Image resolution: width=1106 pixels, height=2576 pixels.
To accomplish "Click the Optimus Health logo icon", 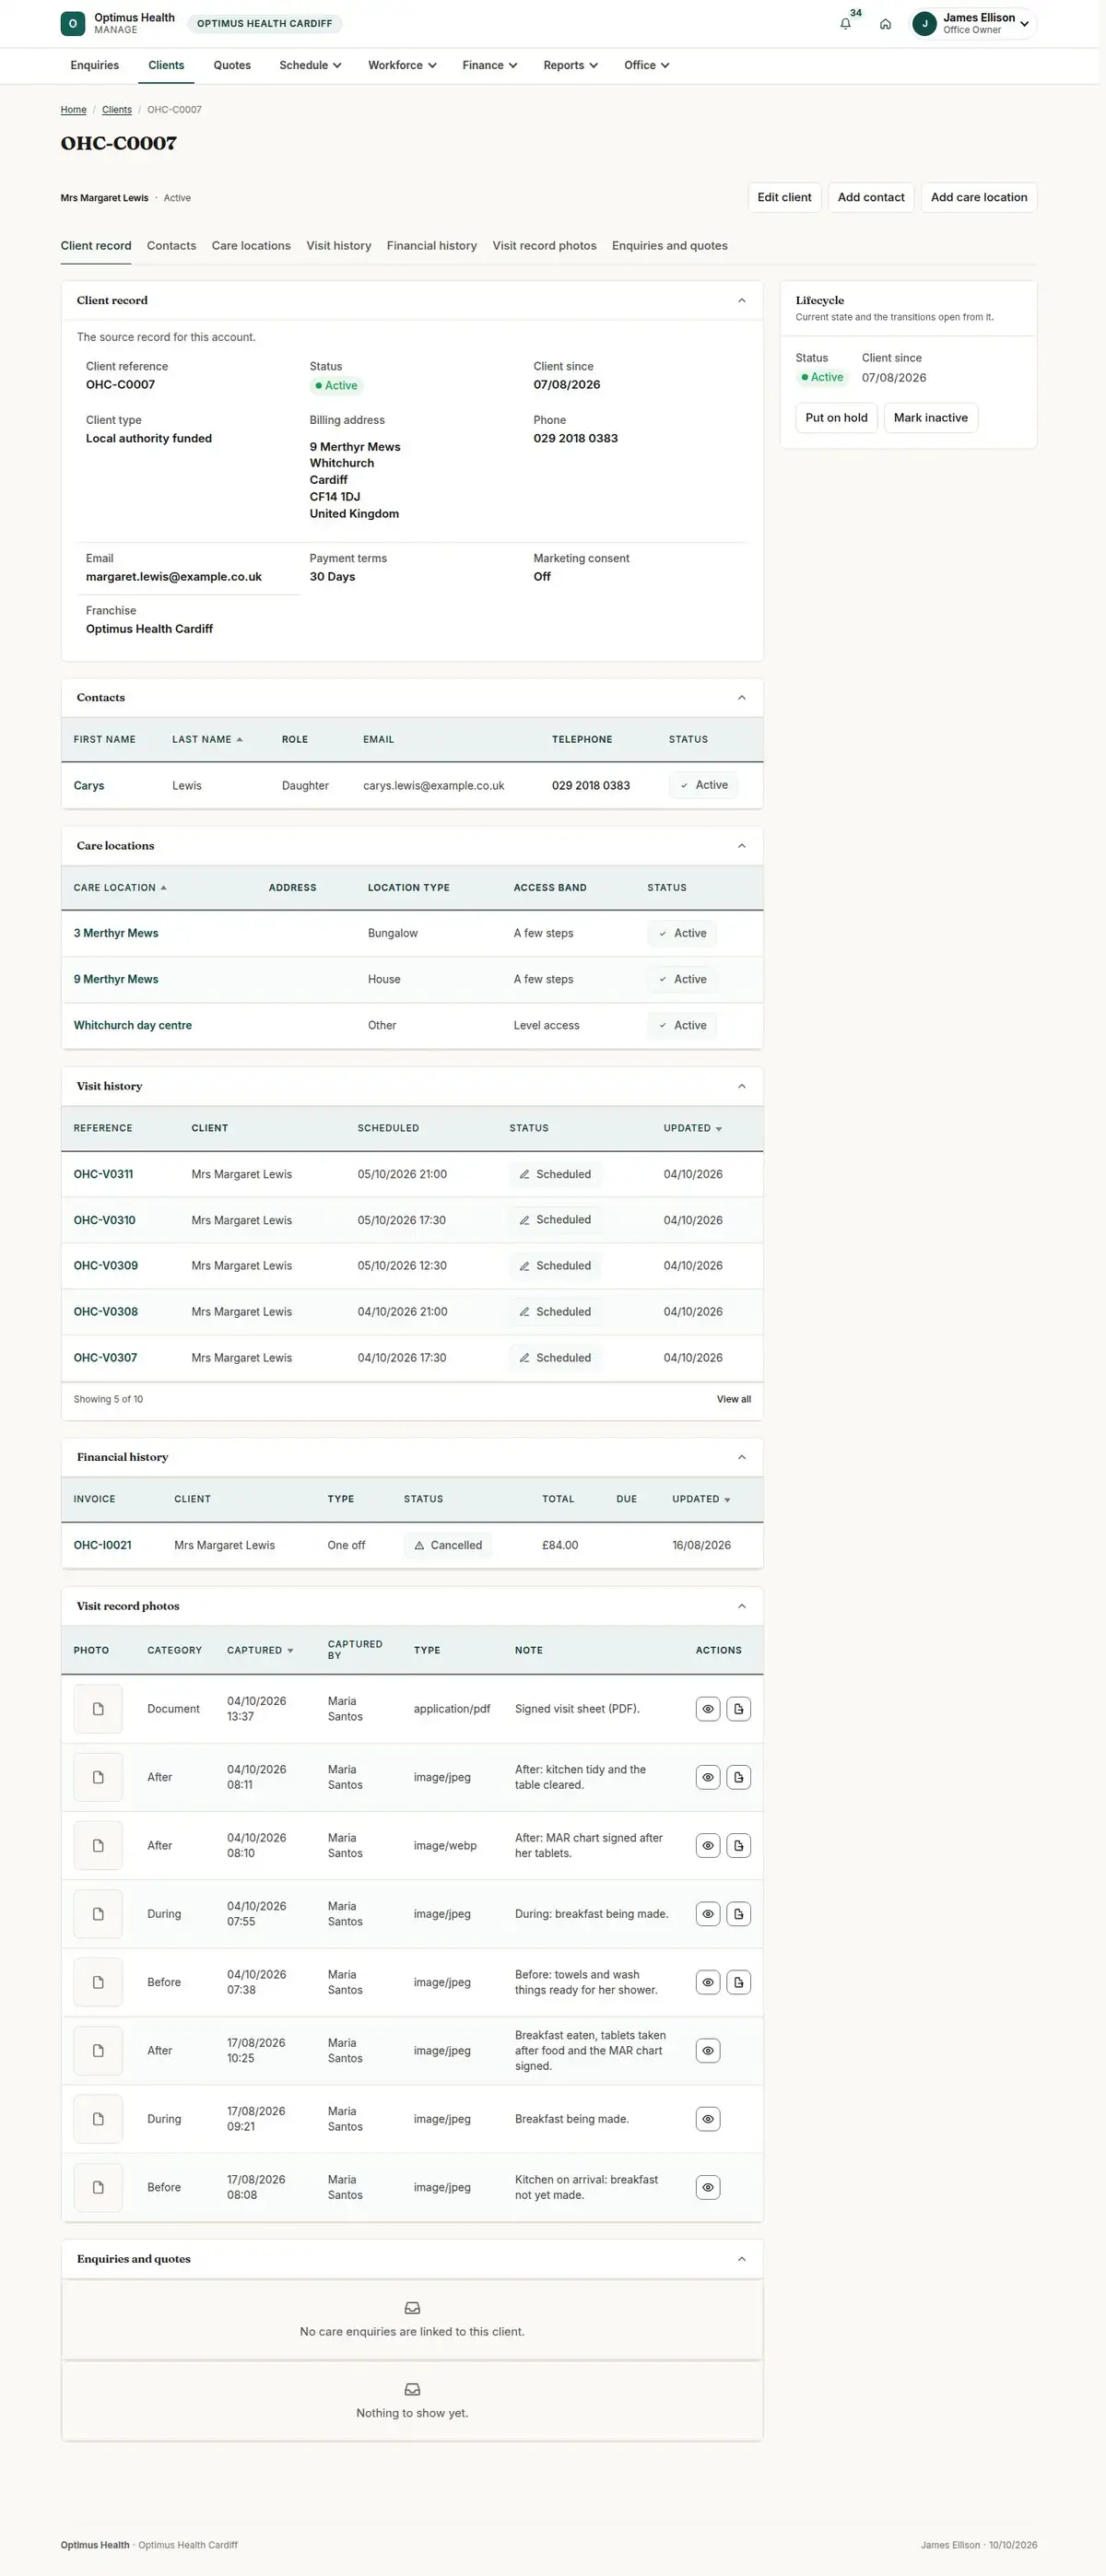I will pyautogui.click(x=73, y=24).
